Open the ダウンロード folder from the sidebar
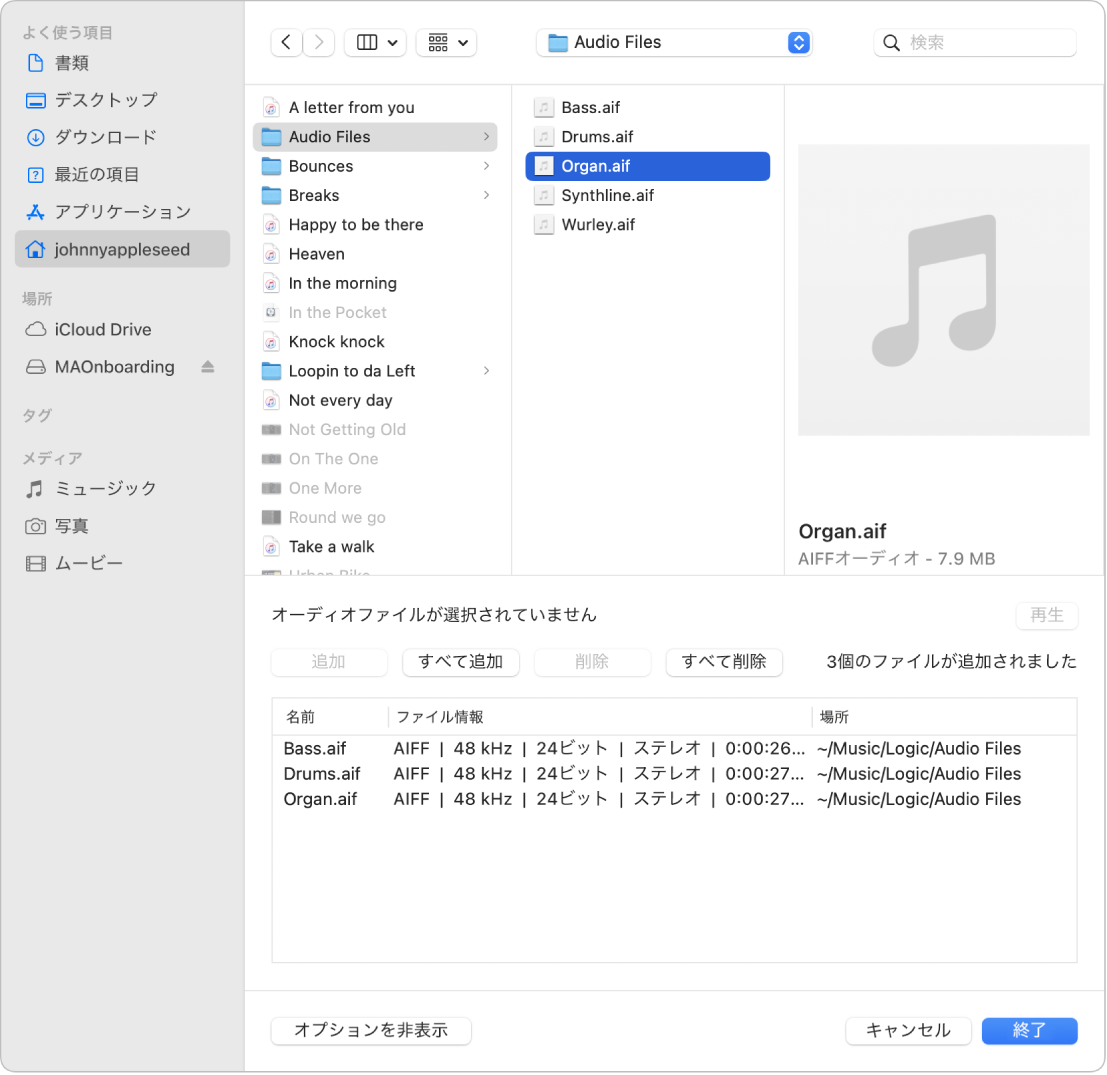 point(80,137)
